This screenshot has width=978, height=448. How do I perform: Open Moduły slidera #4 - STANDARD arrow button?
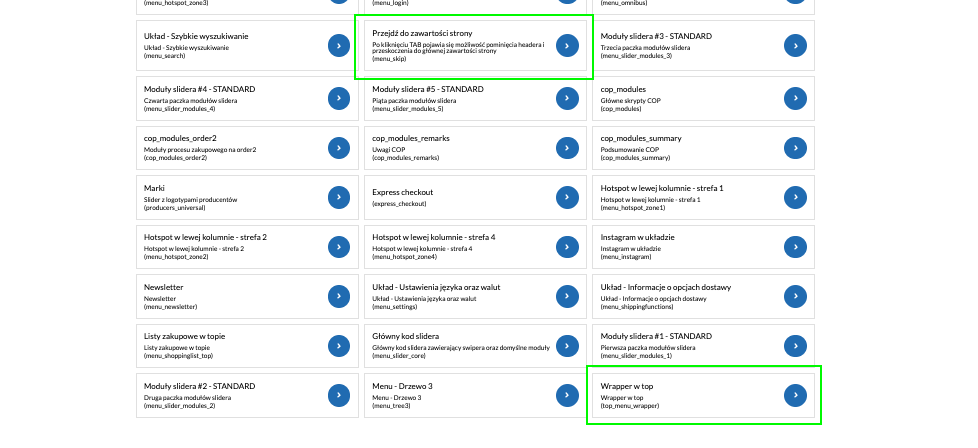[339, 99]
